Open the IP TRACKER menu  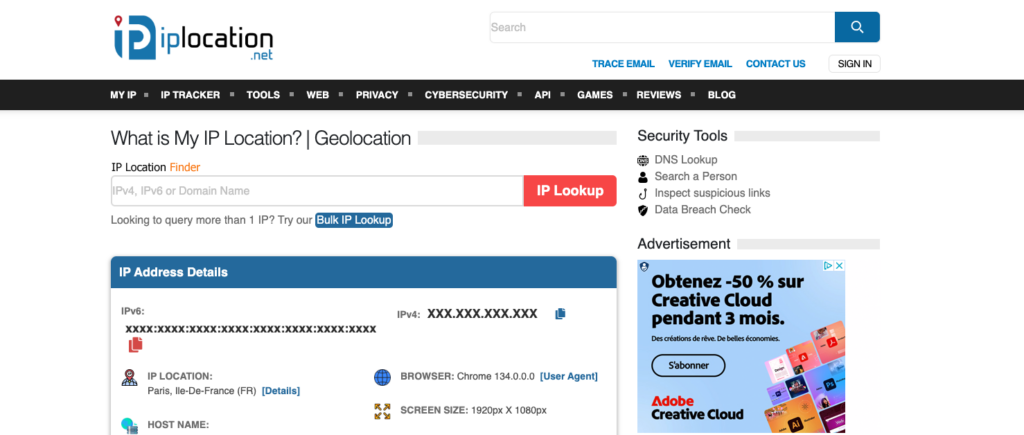(x=190, y=95)
